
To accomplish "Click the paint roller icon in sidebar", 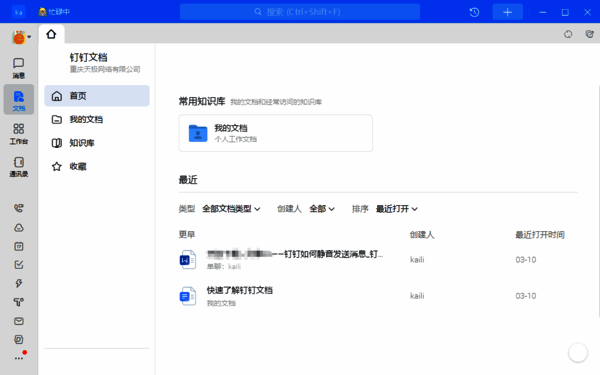I will click(19, 302).
